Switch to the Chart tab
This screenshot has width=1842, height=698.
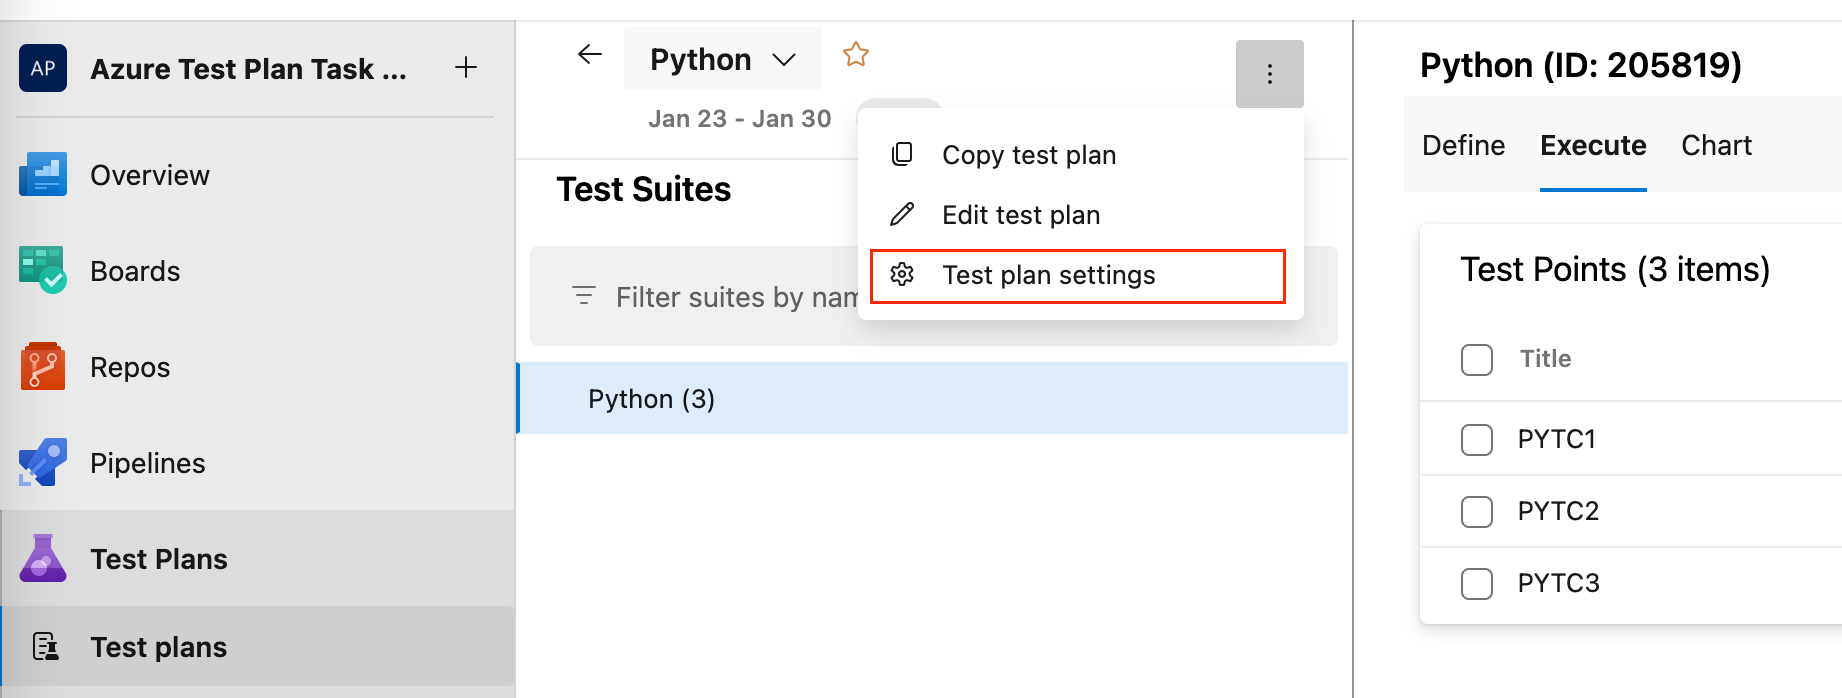coord(1716,145)
